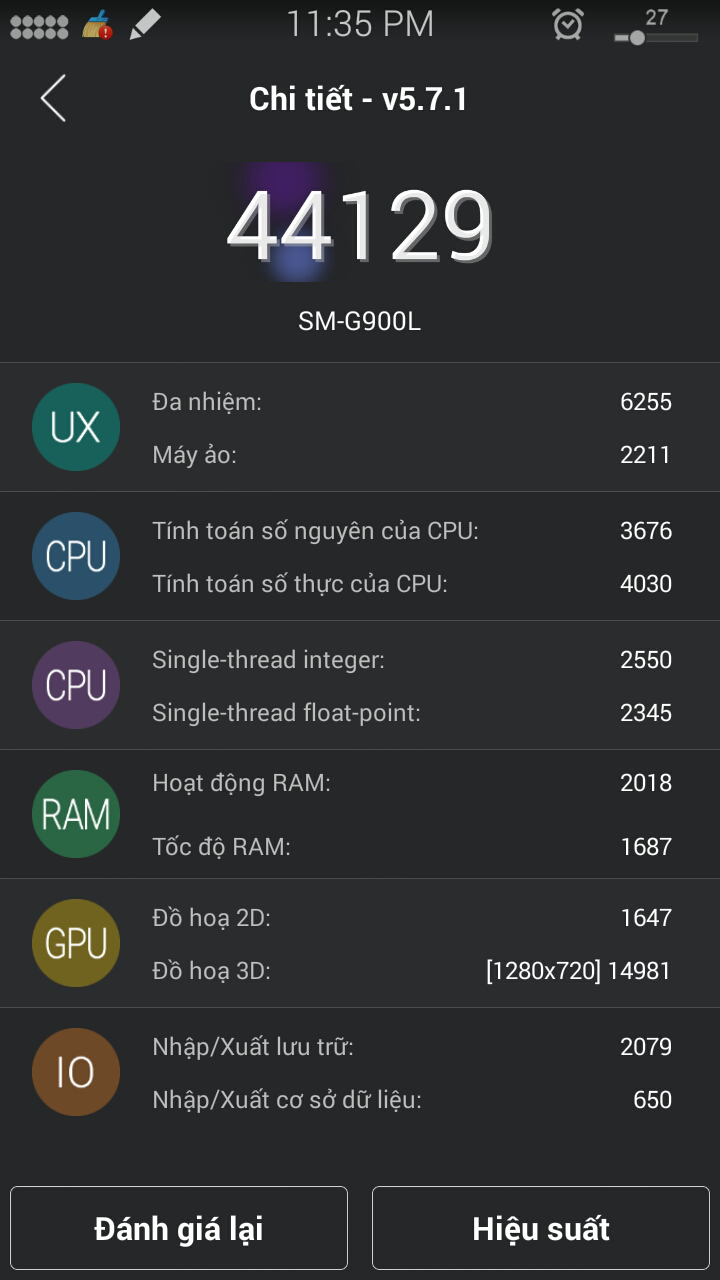This screenshot has width=720, height=1280.
Task: Click the purple single-thread CPU icon
Action: (76, 685)
